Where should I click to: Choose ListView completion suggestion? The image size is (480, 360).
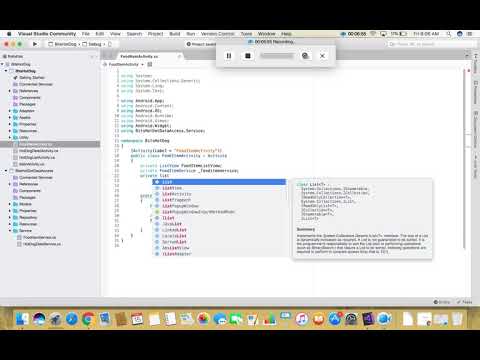click(x=219, y=188)
